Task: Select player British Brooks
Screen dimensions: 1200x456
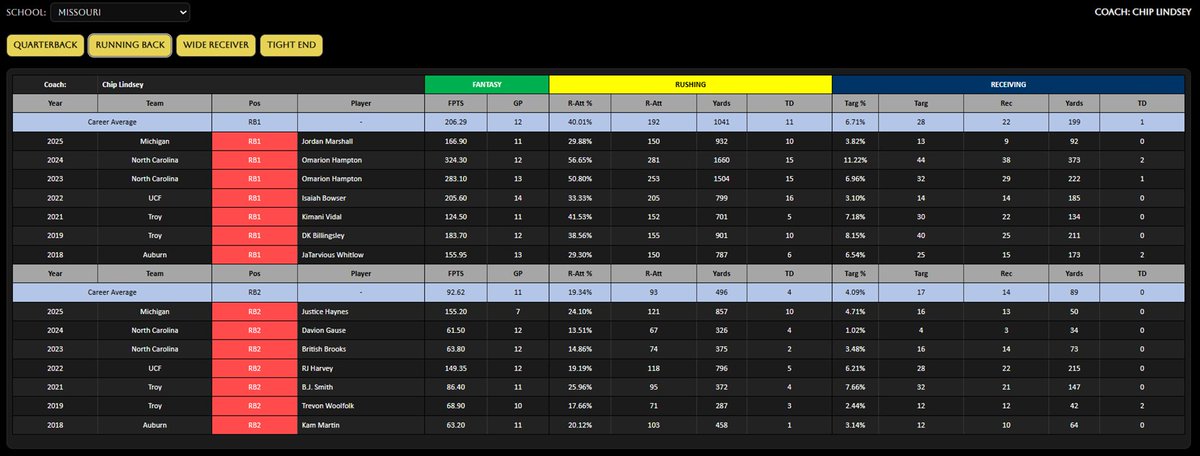Action: point(326,350)
